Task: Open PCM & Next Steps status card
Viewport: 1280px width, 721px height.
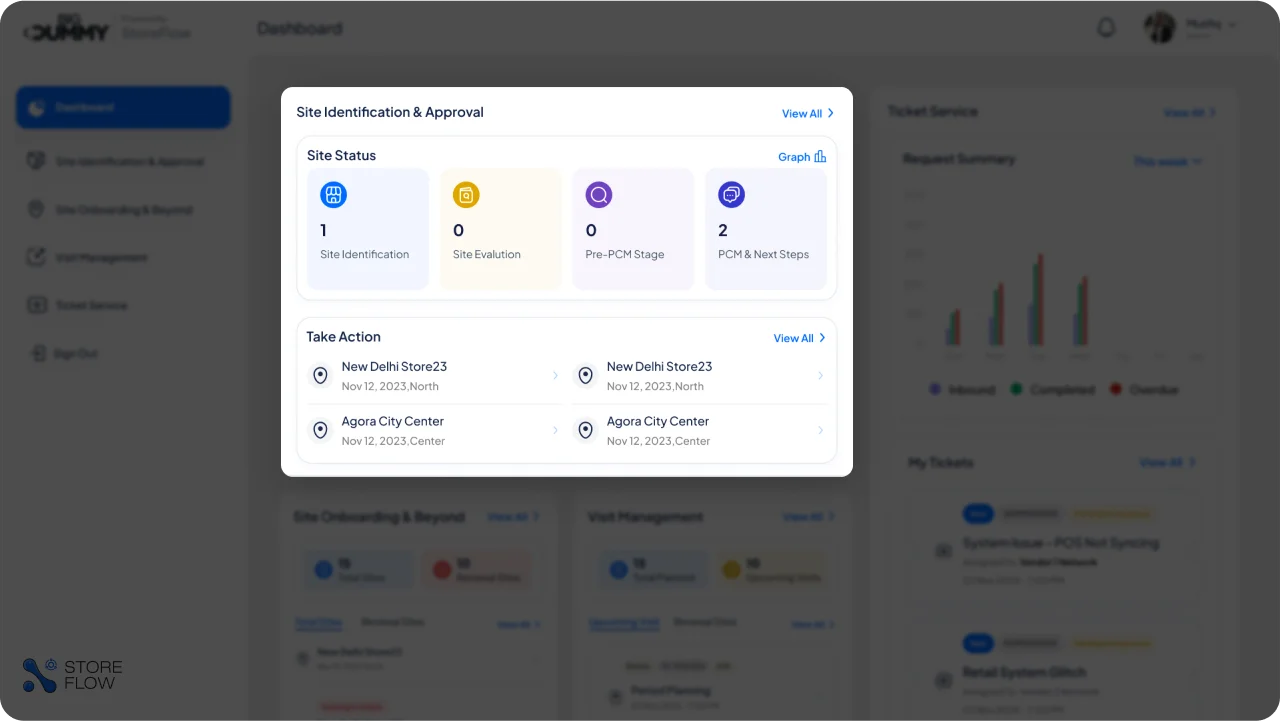Action: (x=766, y=229)
